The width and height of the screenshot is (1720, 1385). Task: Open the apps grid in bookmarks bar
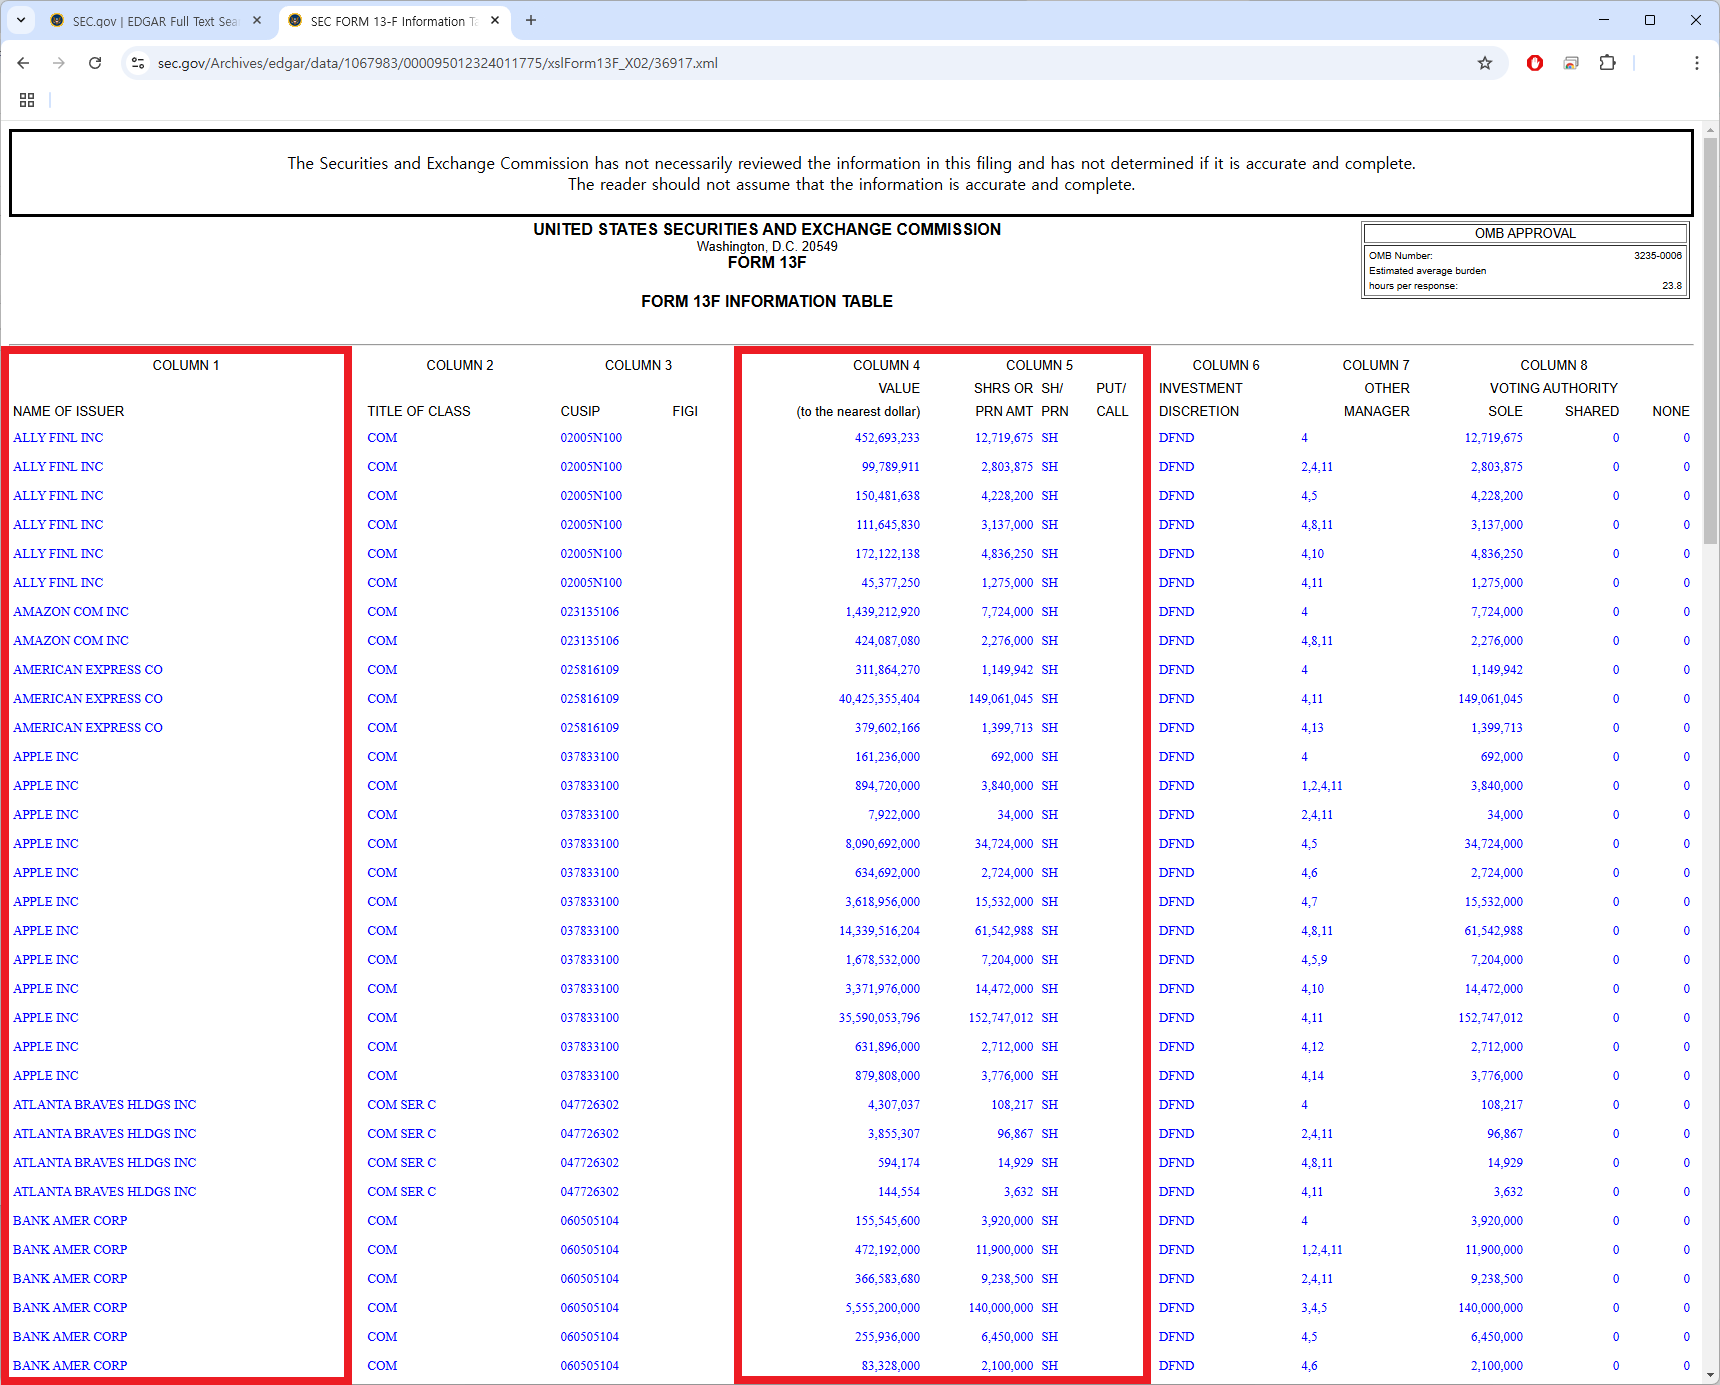pos(27,100)
